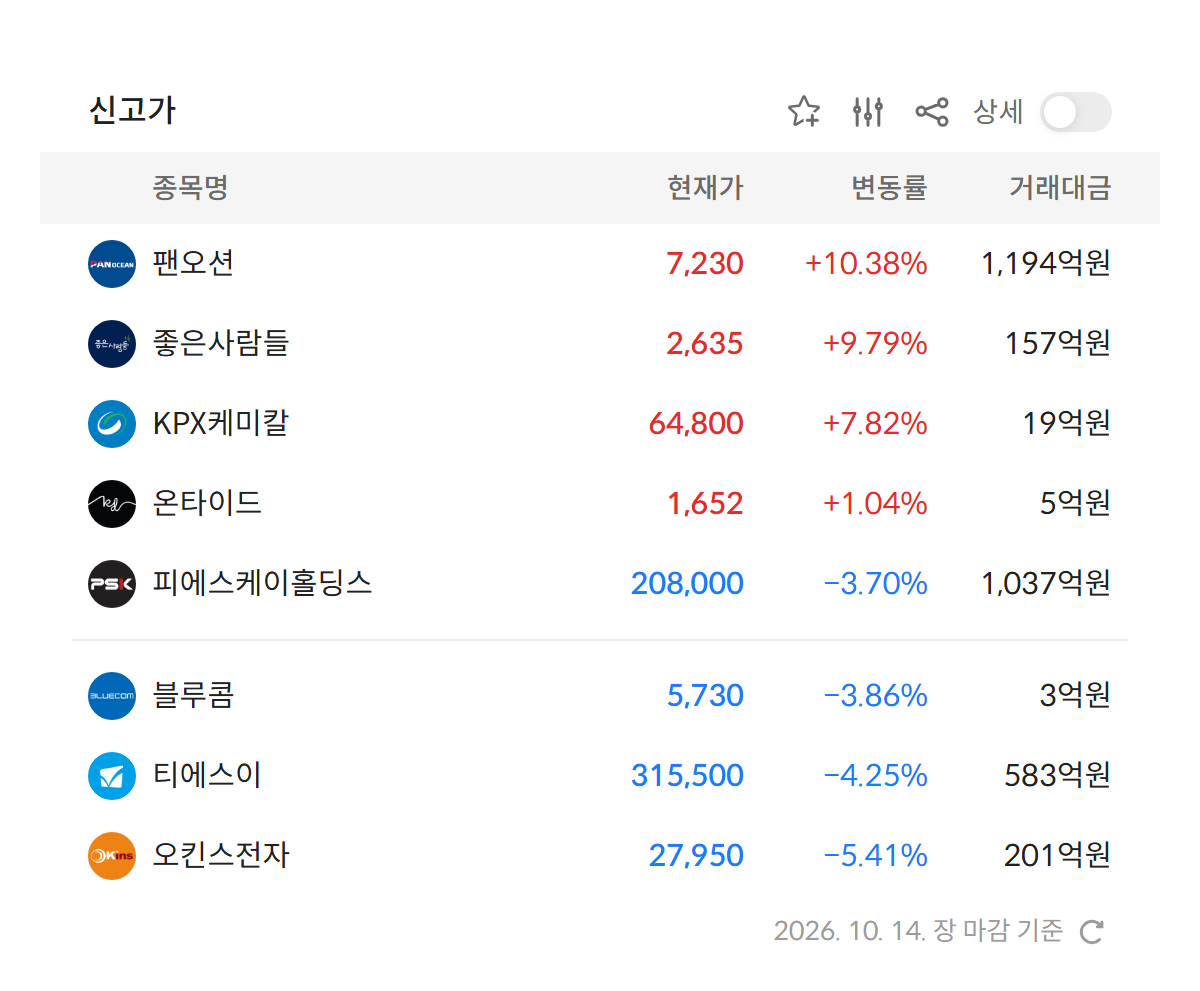Open the 팬오션 stock name

coord(193,264)
